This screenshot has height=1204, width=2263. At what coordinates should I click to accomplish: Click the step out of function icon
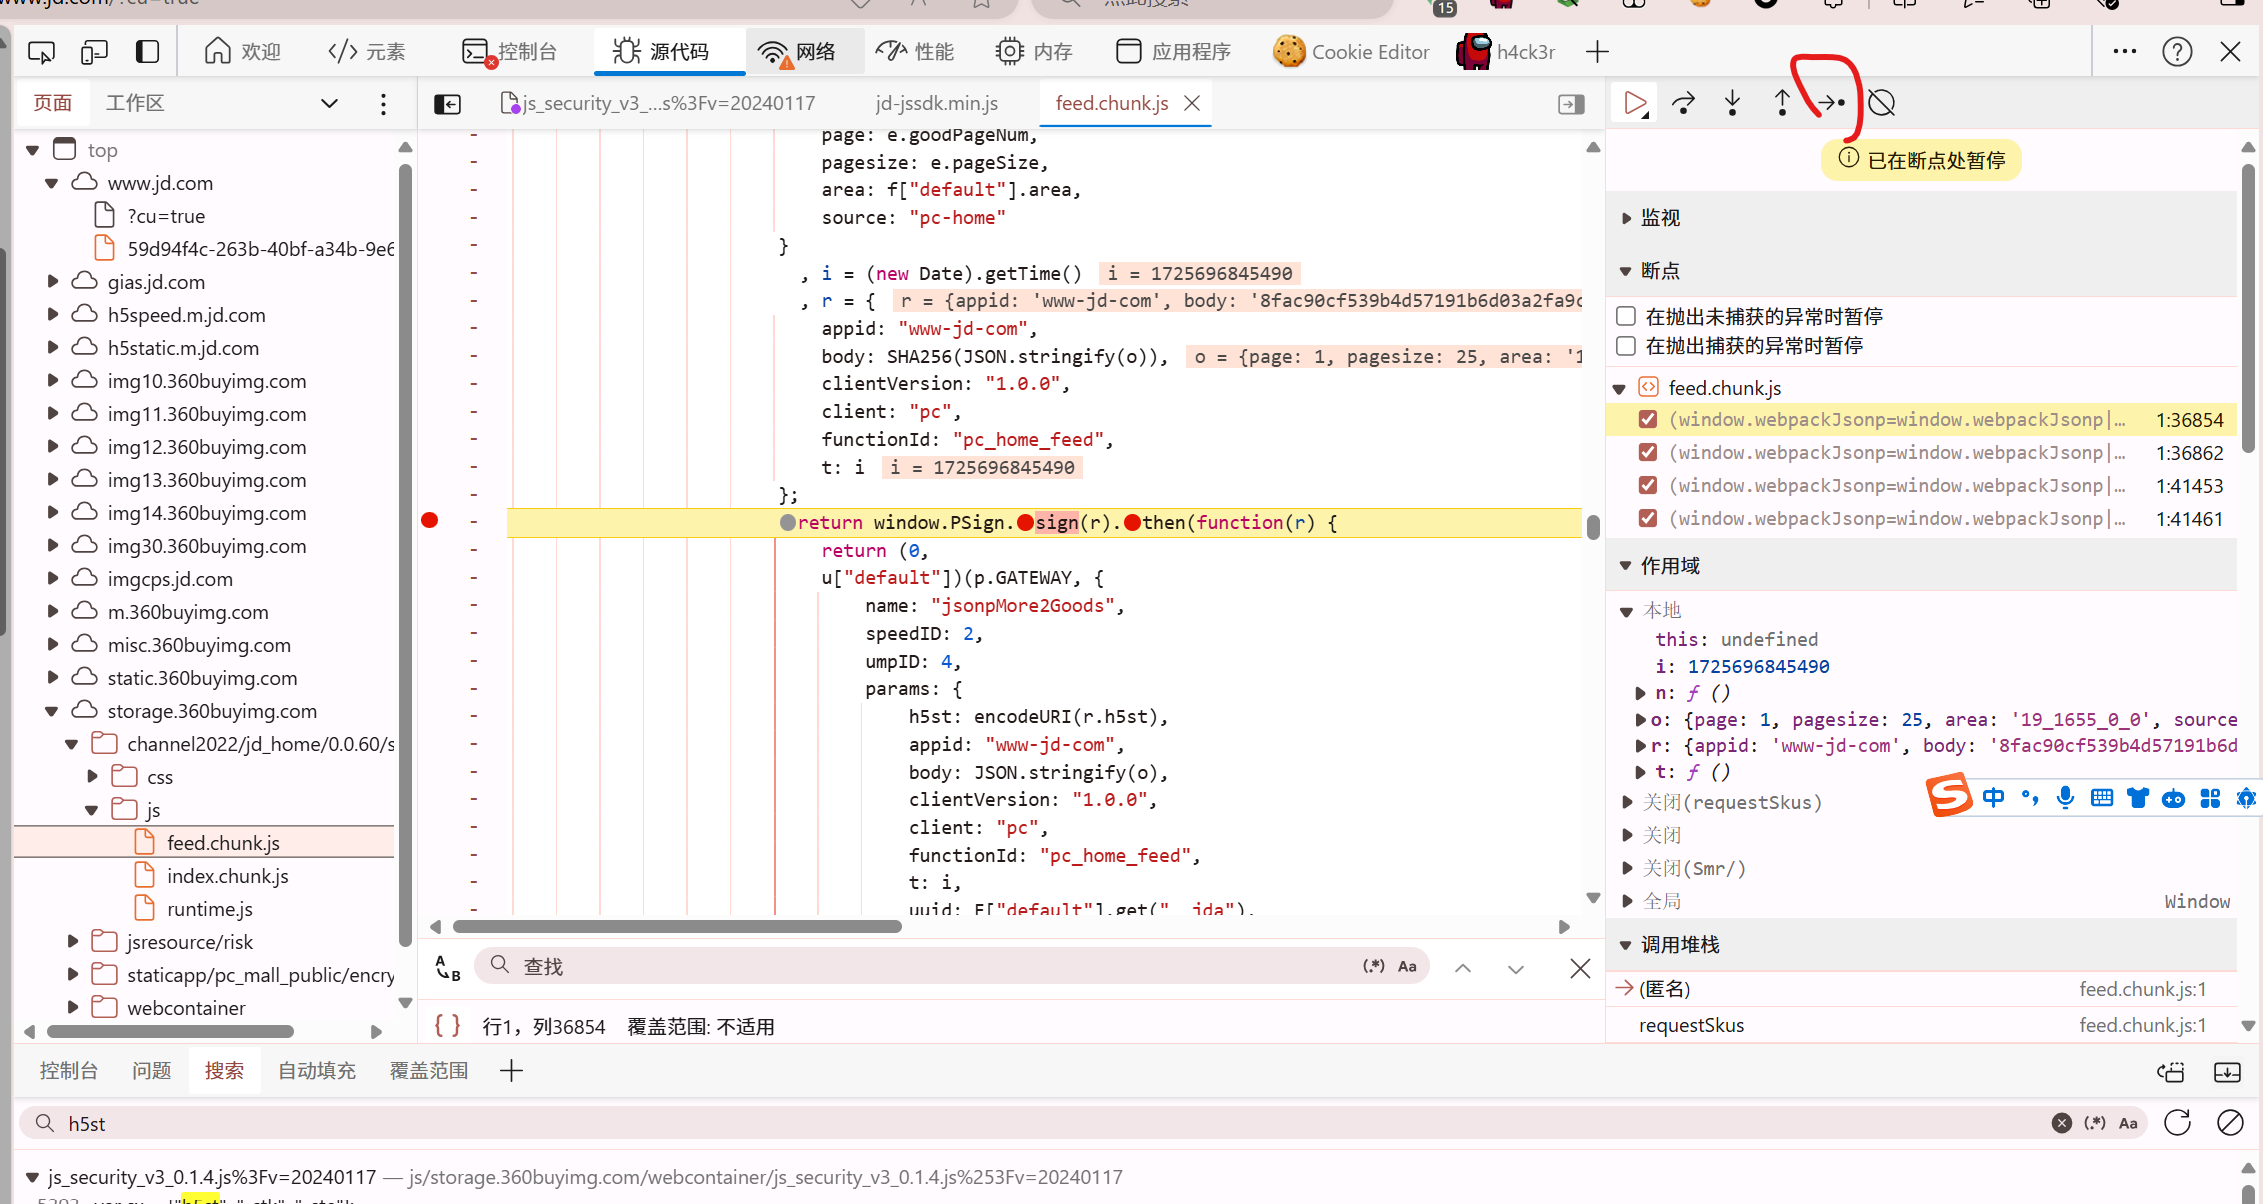tap(1782, 103)
